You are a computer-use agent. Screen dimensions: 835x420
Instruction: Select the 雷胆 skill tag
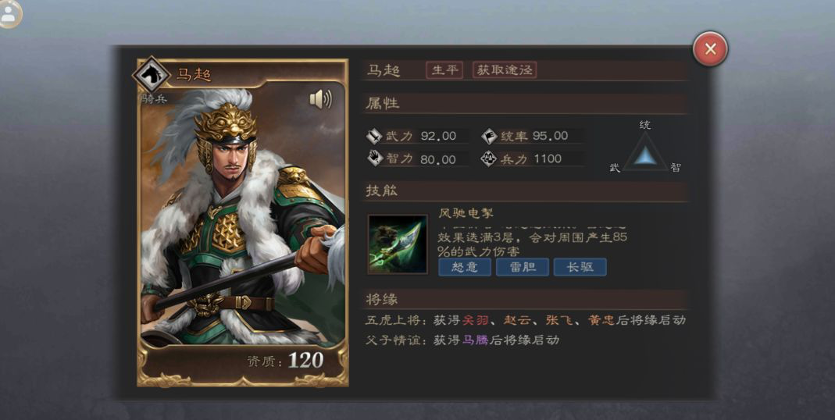tap(522, 267)
